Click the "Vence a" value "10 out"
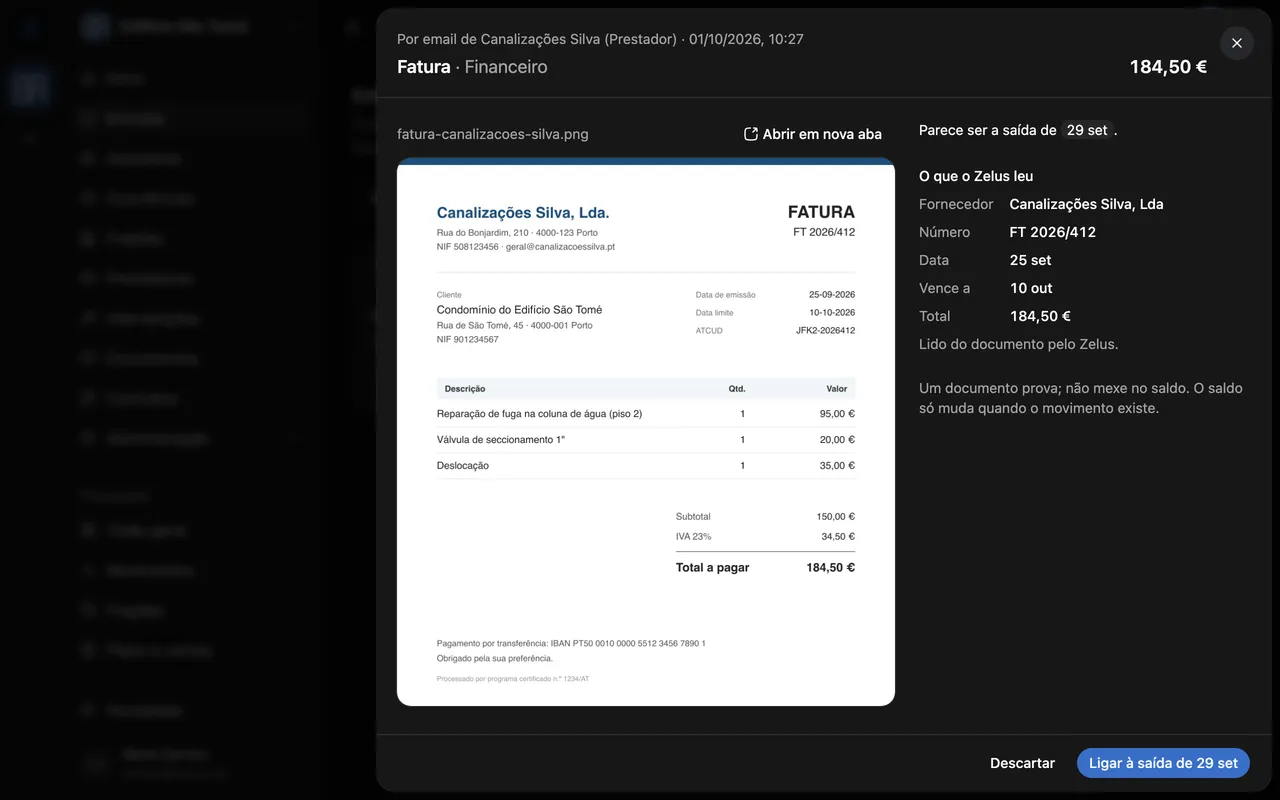1280x800 pixels. point(1031,288)
